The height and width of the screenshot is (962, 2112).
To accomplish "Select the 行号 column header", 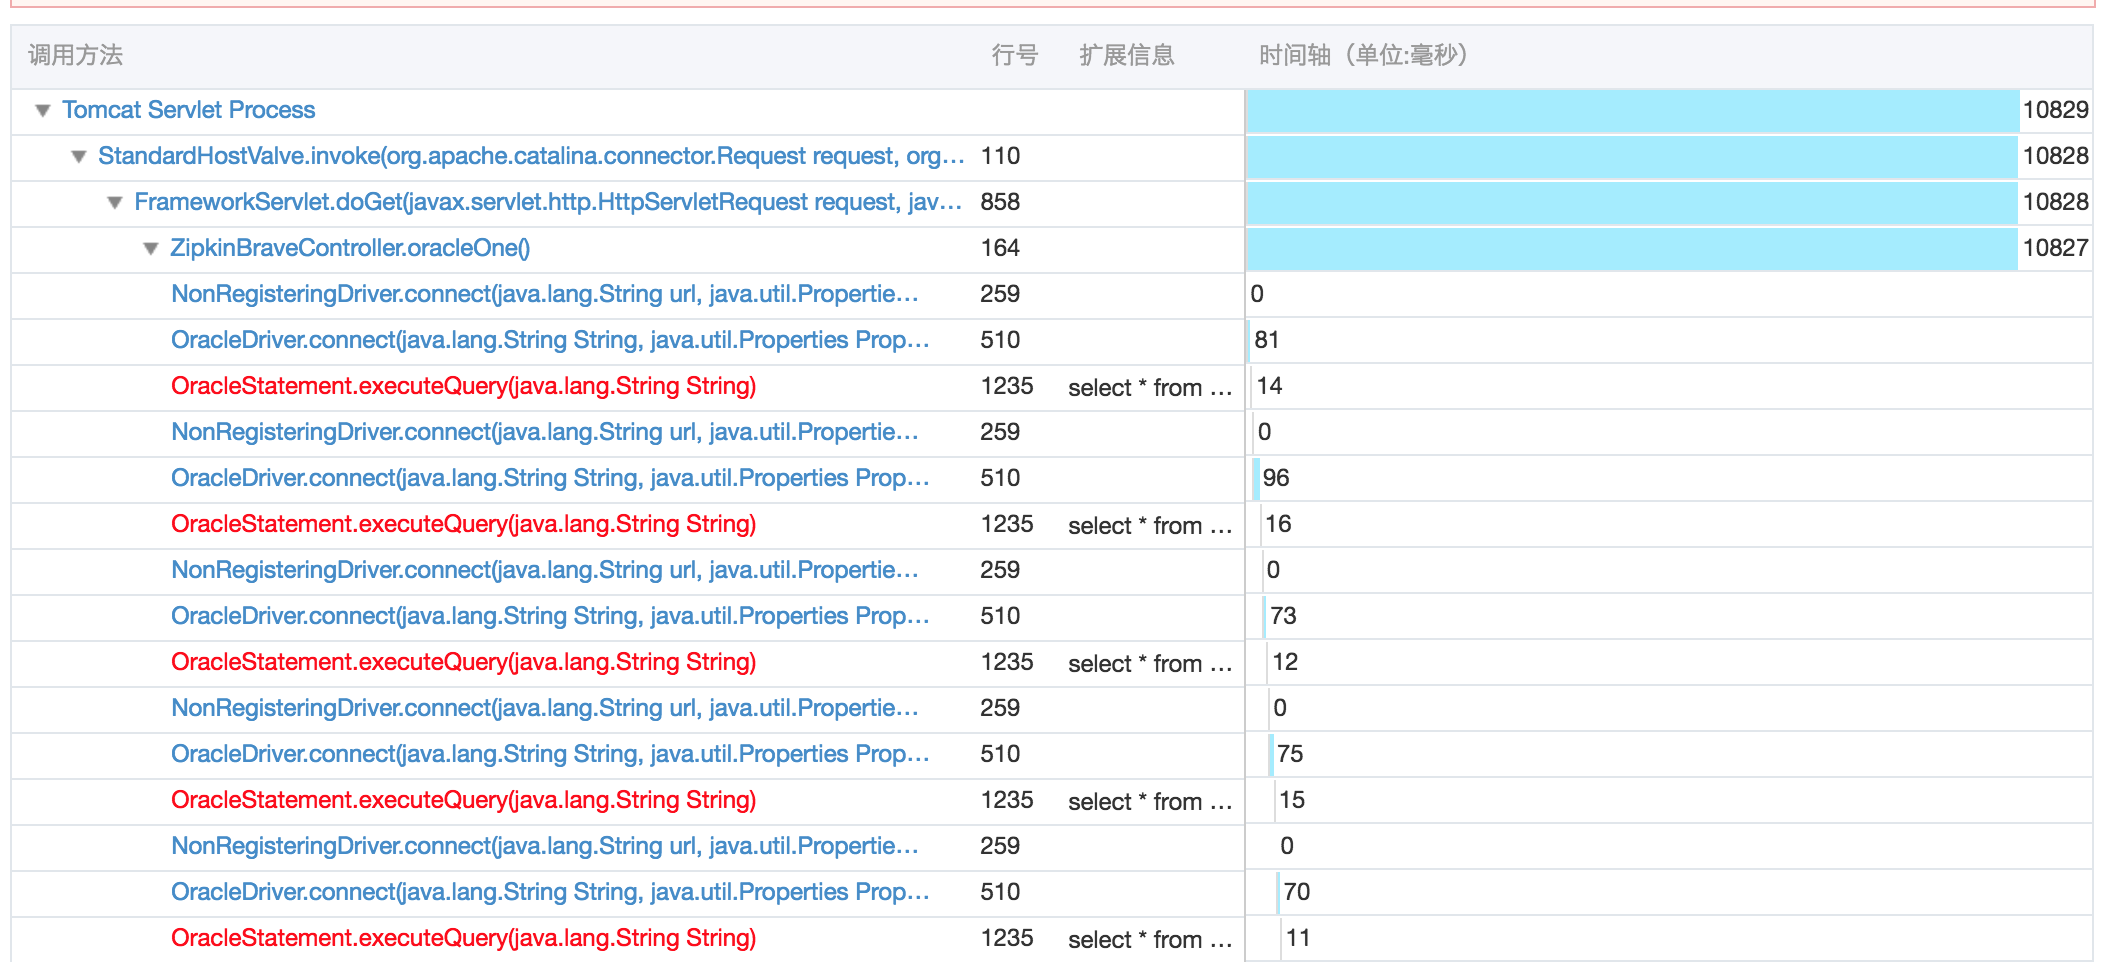I will pyautogui.click(x=1014, y=55).
